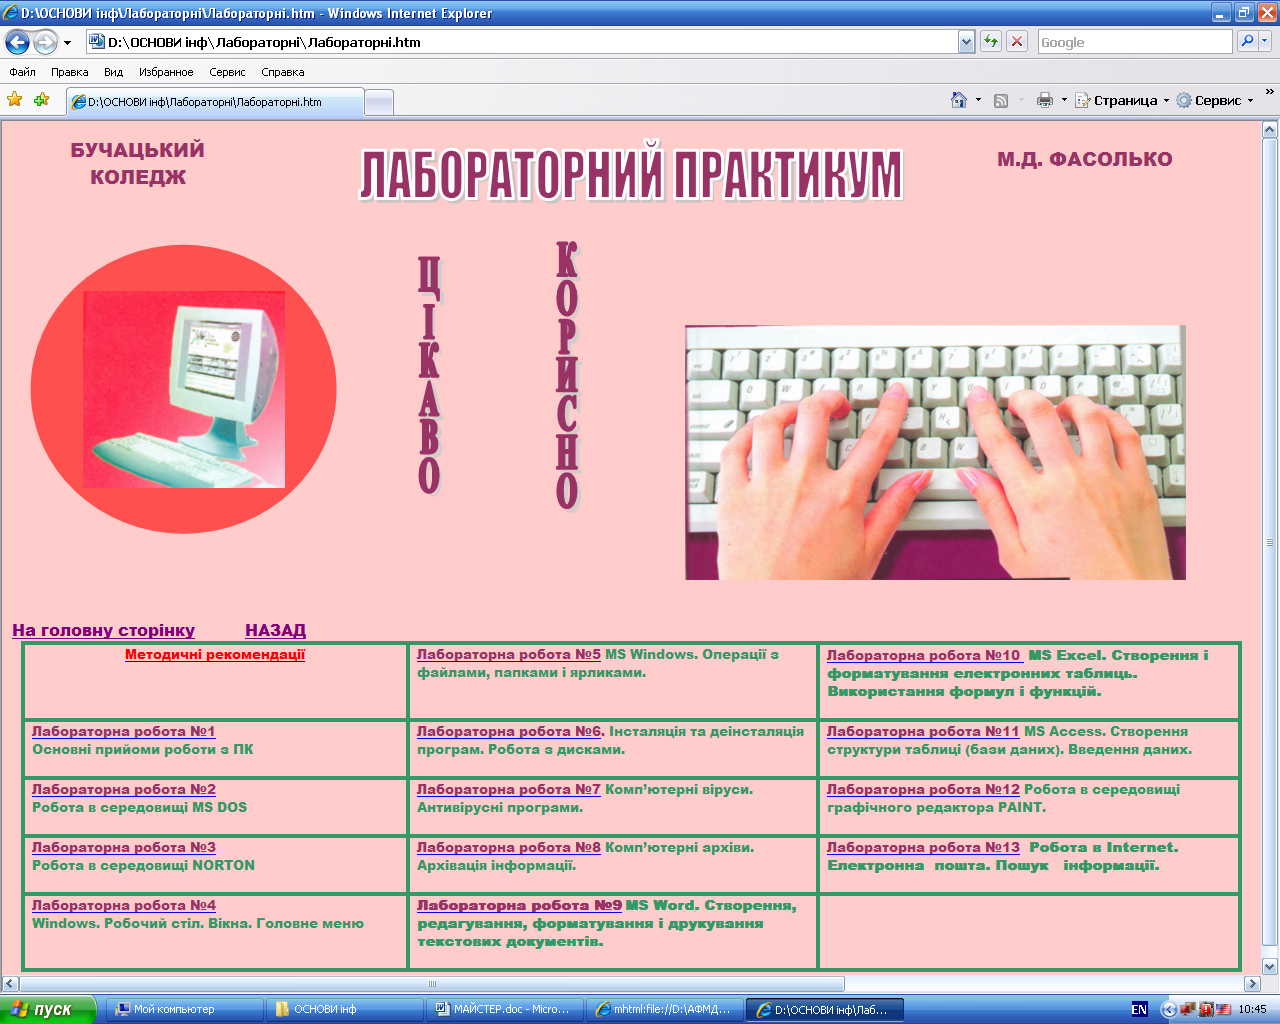Open Лабораторна робота №5 link
The height and width of the screenshot is (1024, 1280).
(509, 654)
